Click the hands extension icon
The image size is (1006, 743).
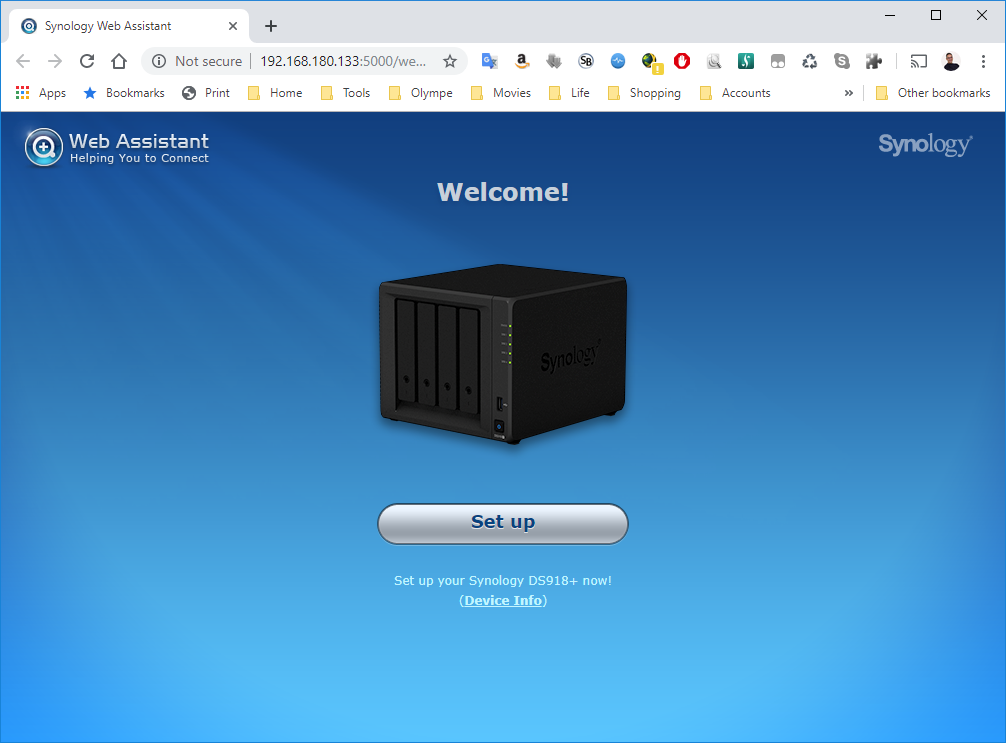[554, 61]
